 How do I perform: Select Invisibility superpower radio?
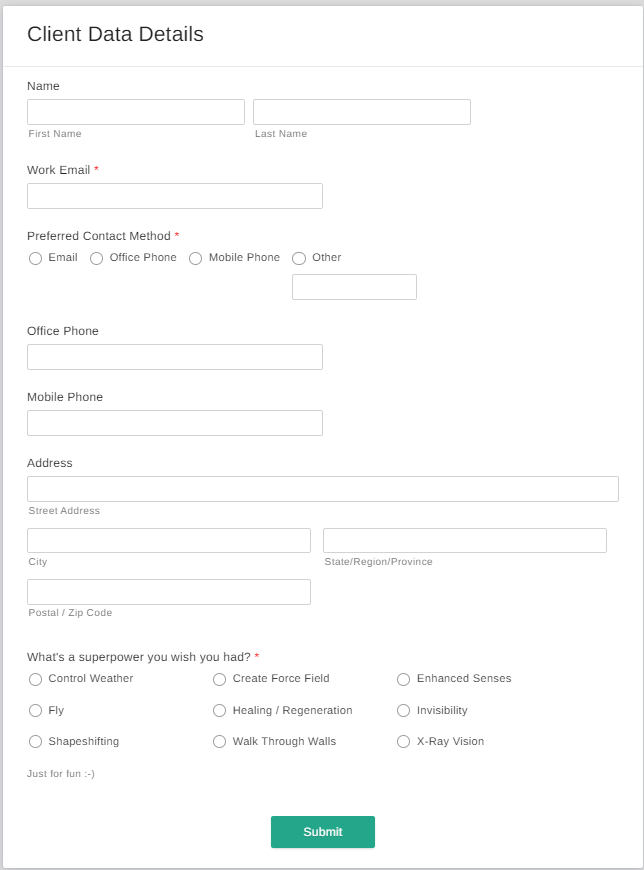[x=404, y=711]
